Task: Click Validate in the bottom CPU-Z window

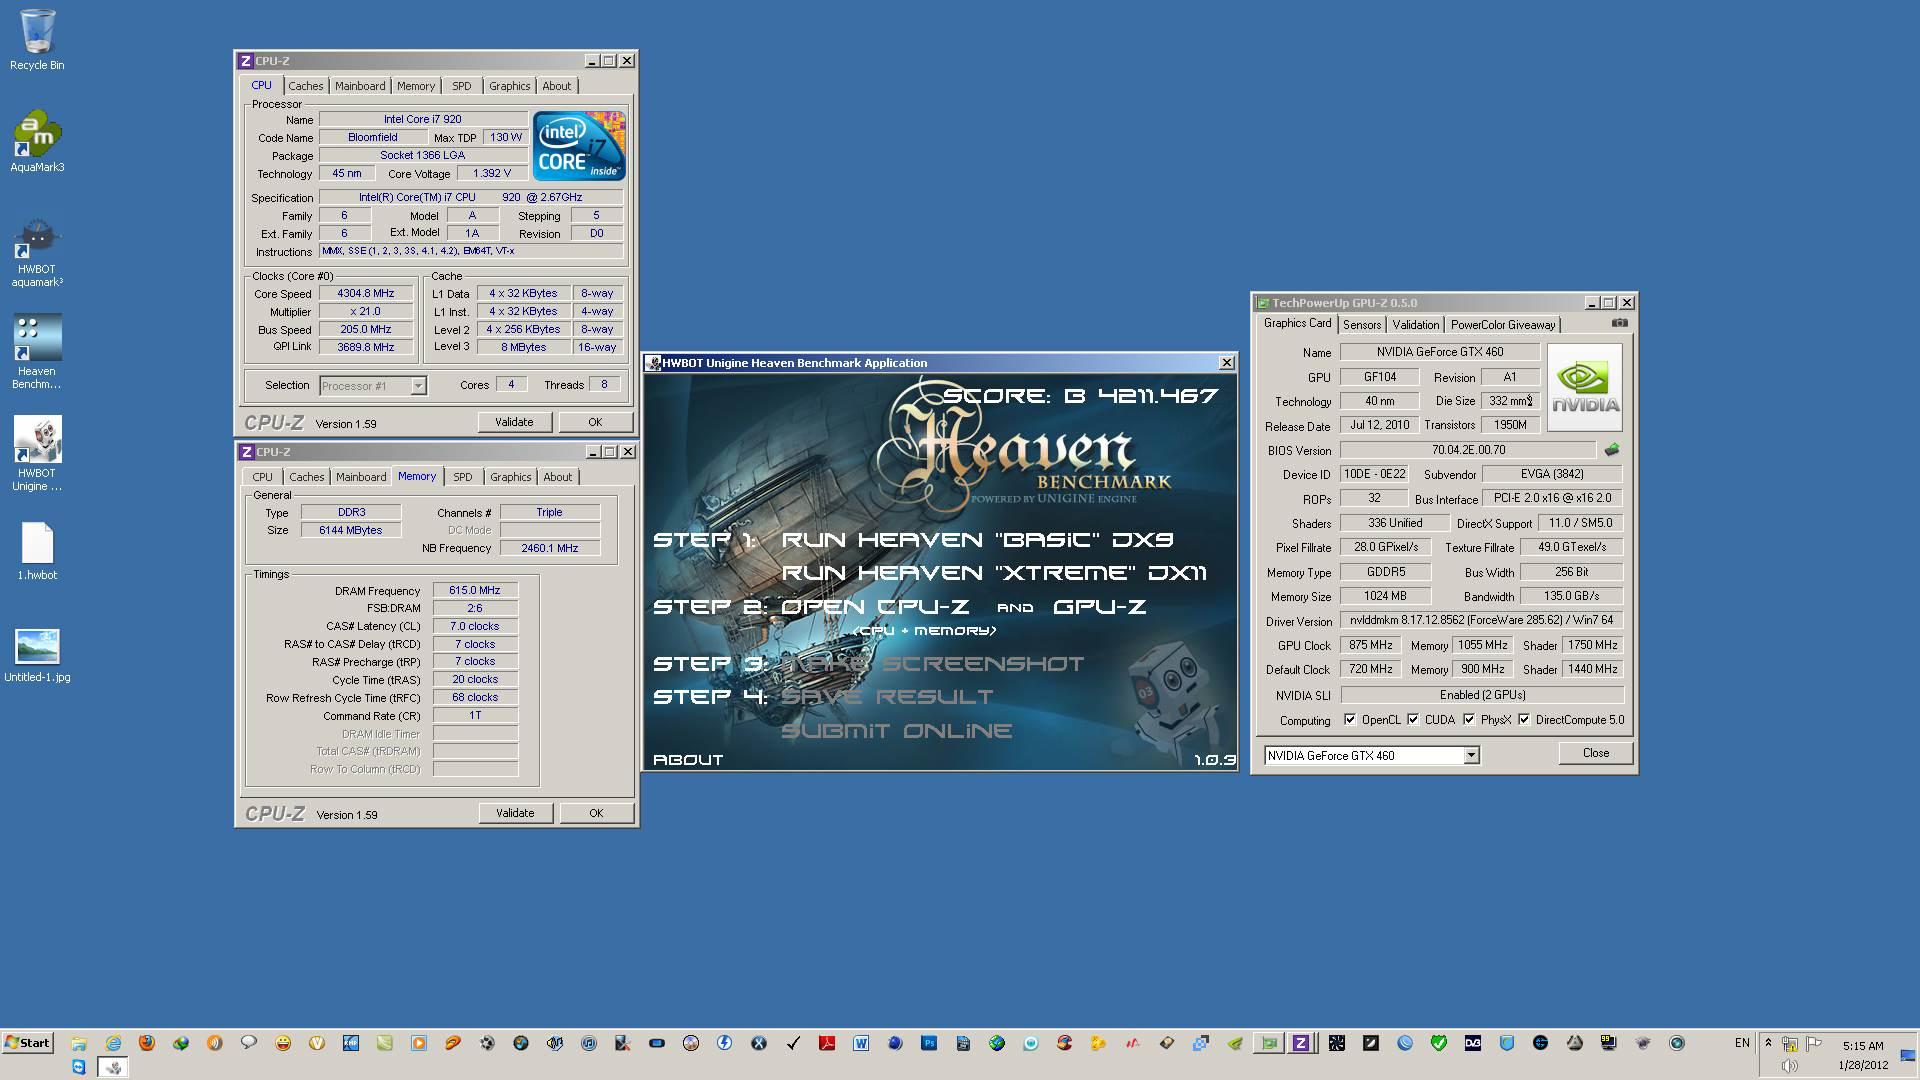Action: click(515, 813)
